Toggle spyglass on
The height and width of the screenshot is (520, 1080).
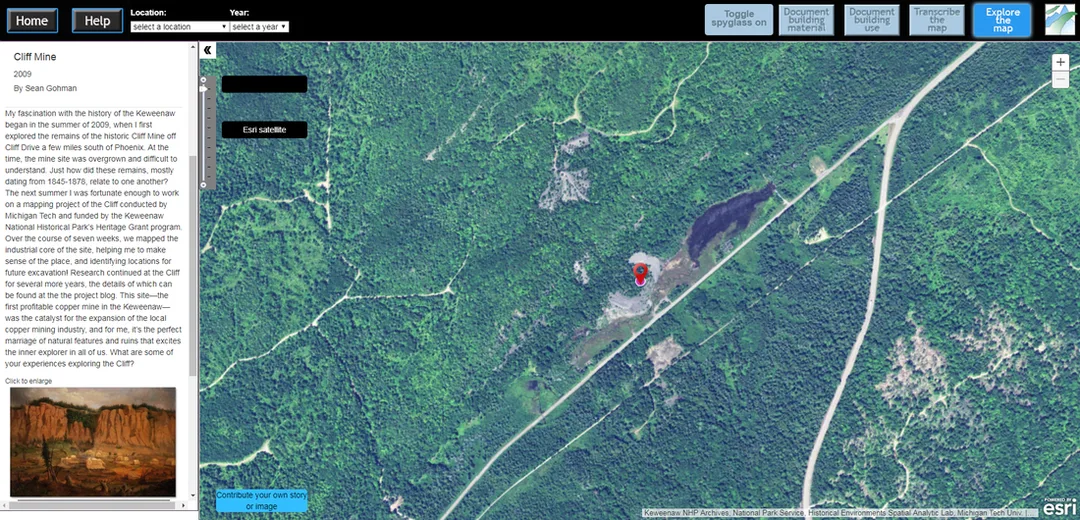(738, 19)
